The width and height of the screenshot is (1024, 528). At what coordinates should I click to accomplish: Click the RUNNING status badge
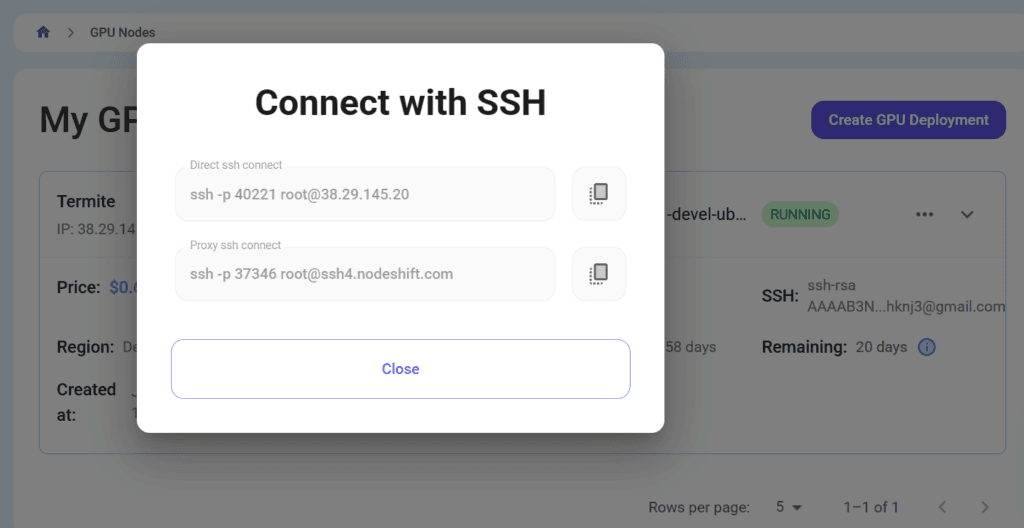(800, 214)
